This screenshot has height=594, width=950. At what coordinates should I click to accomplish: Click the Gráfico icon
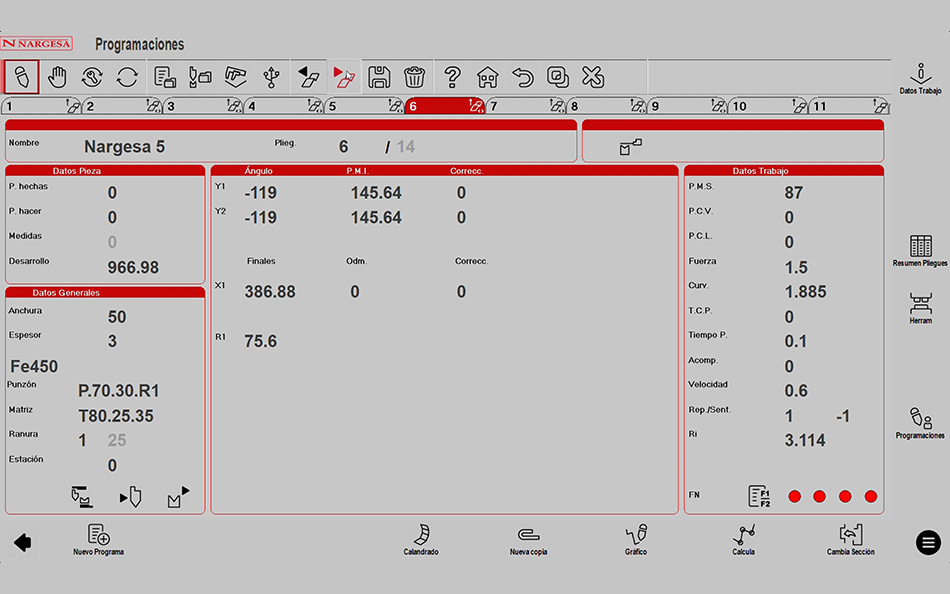pos(636,539)
